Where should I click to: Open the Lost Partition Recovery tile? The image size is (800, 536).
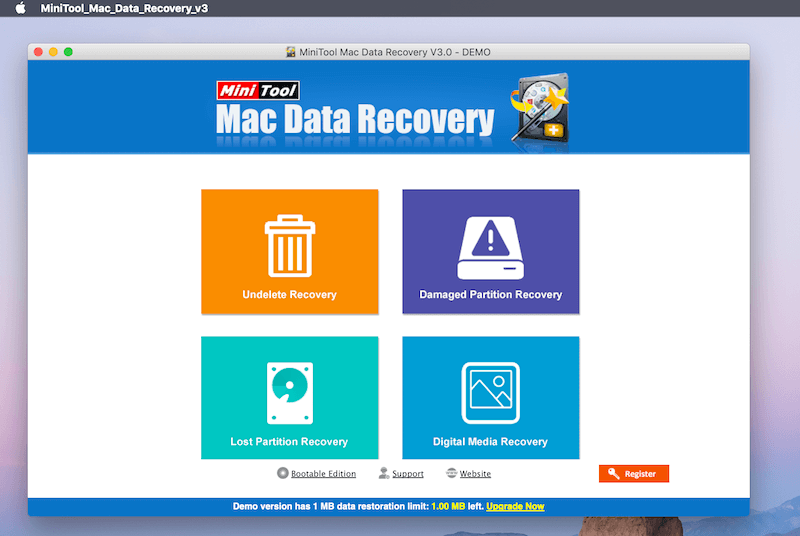pyautogui.click(x=289, y=398)
